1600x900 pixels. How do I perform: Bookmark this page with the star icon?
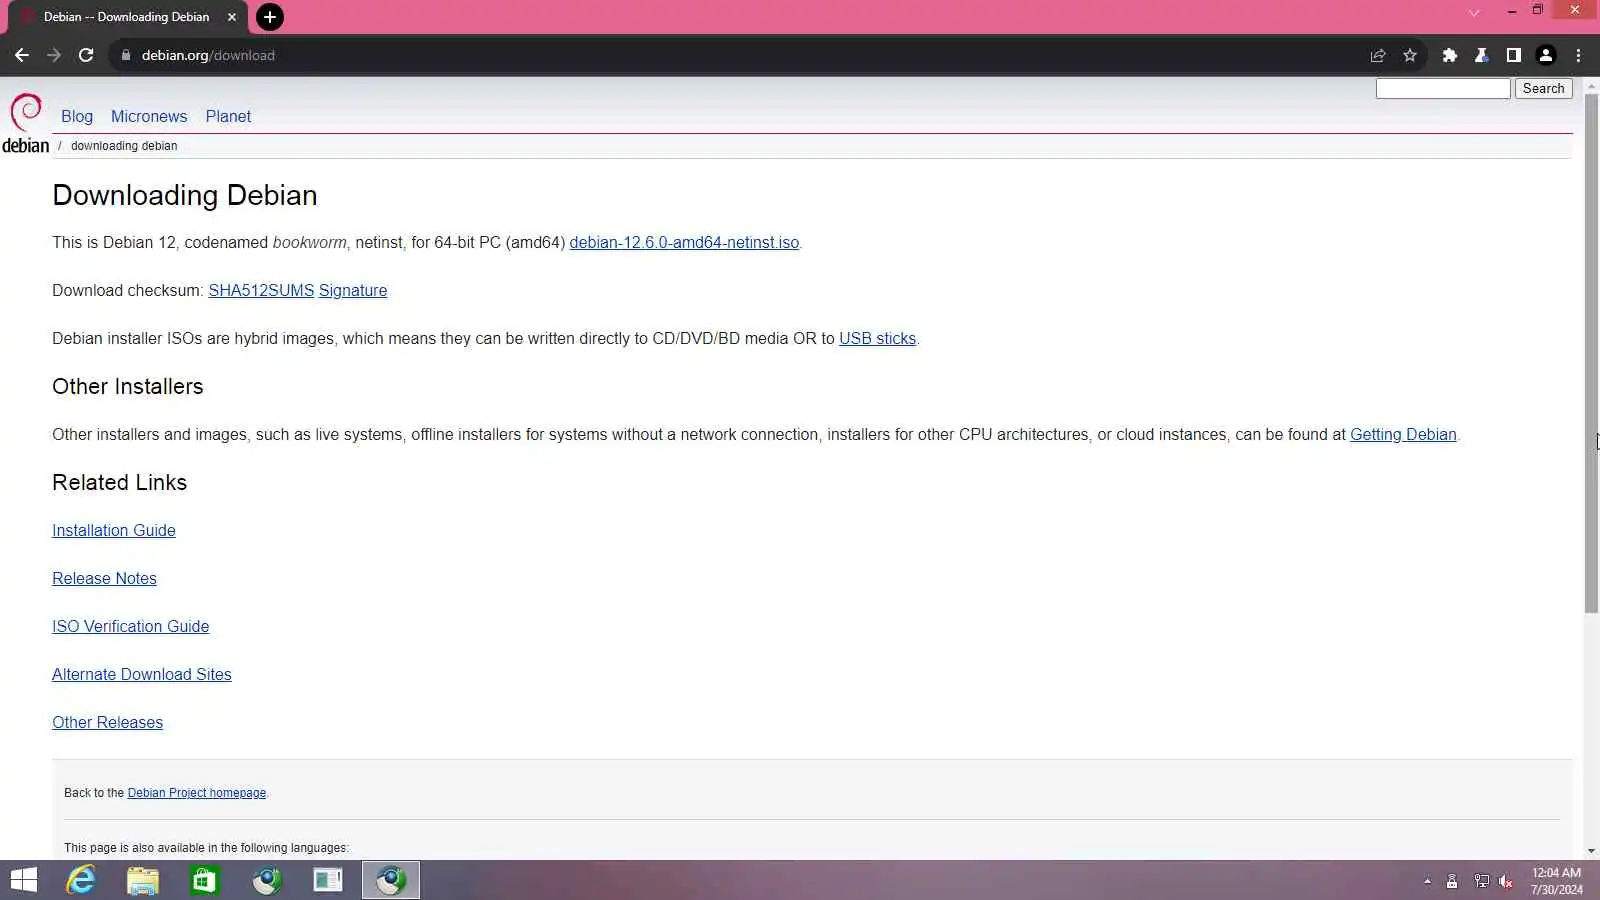pyautogui.click(x=1410, y=55)
